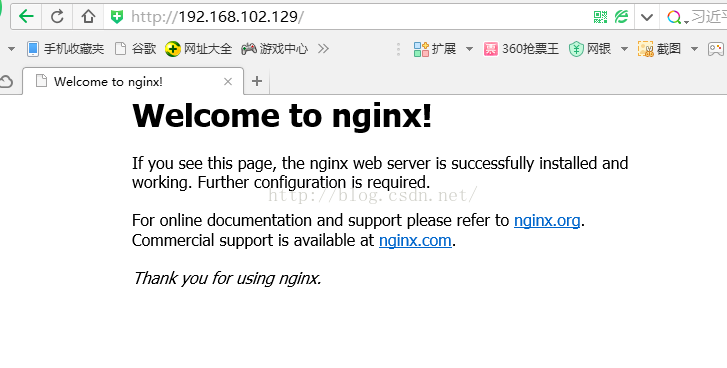Viewport: 727px width, 368px height.
Task: Show more bookmarks with double chevron
Action: tap(323, 49)
